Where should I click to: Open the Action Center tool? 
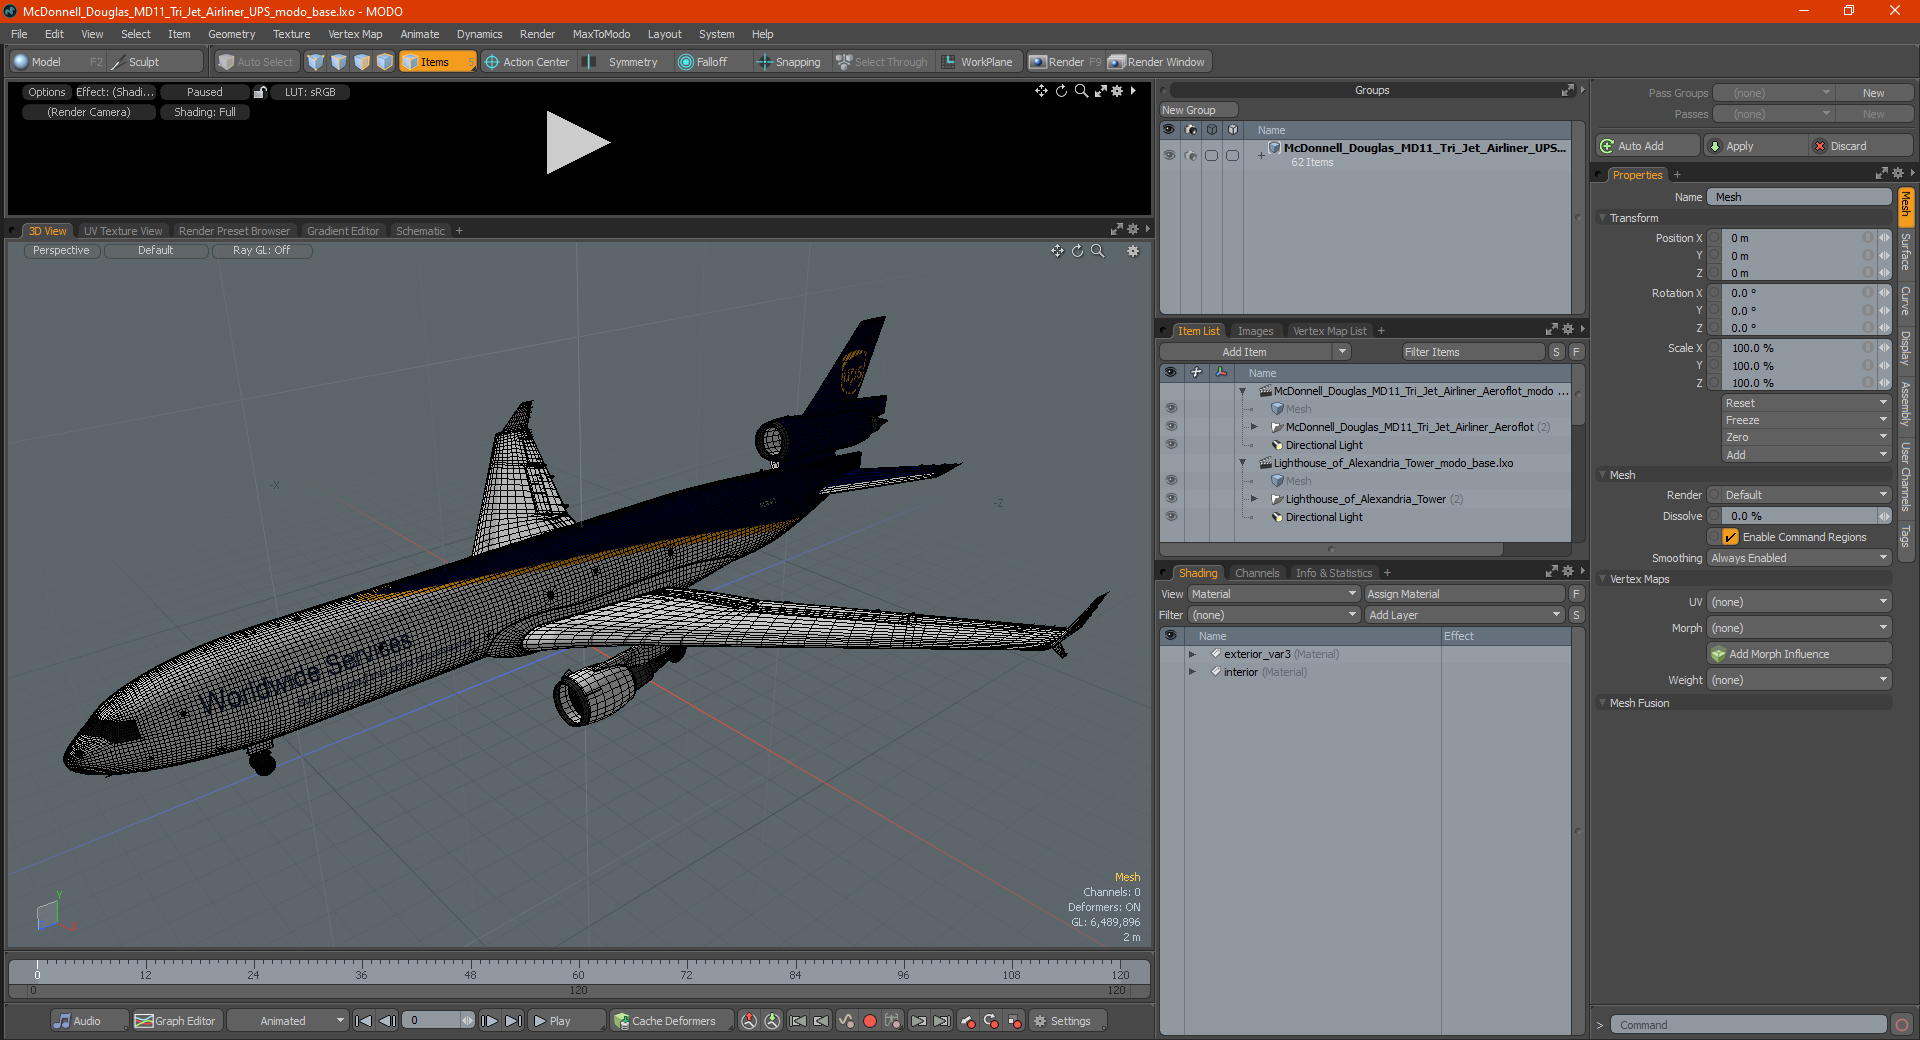point(527,62)
